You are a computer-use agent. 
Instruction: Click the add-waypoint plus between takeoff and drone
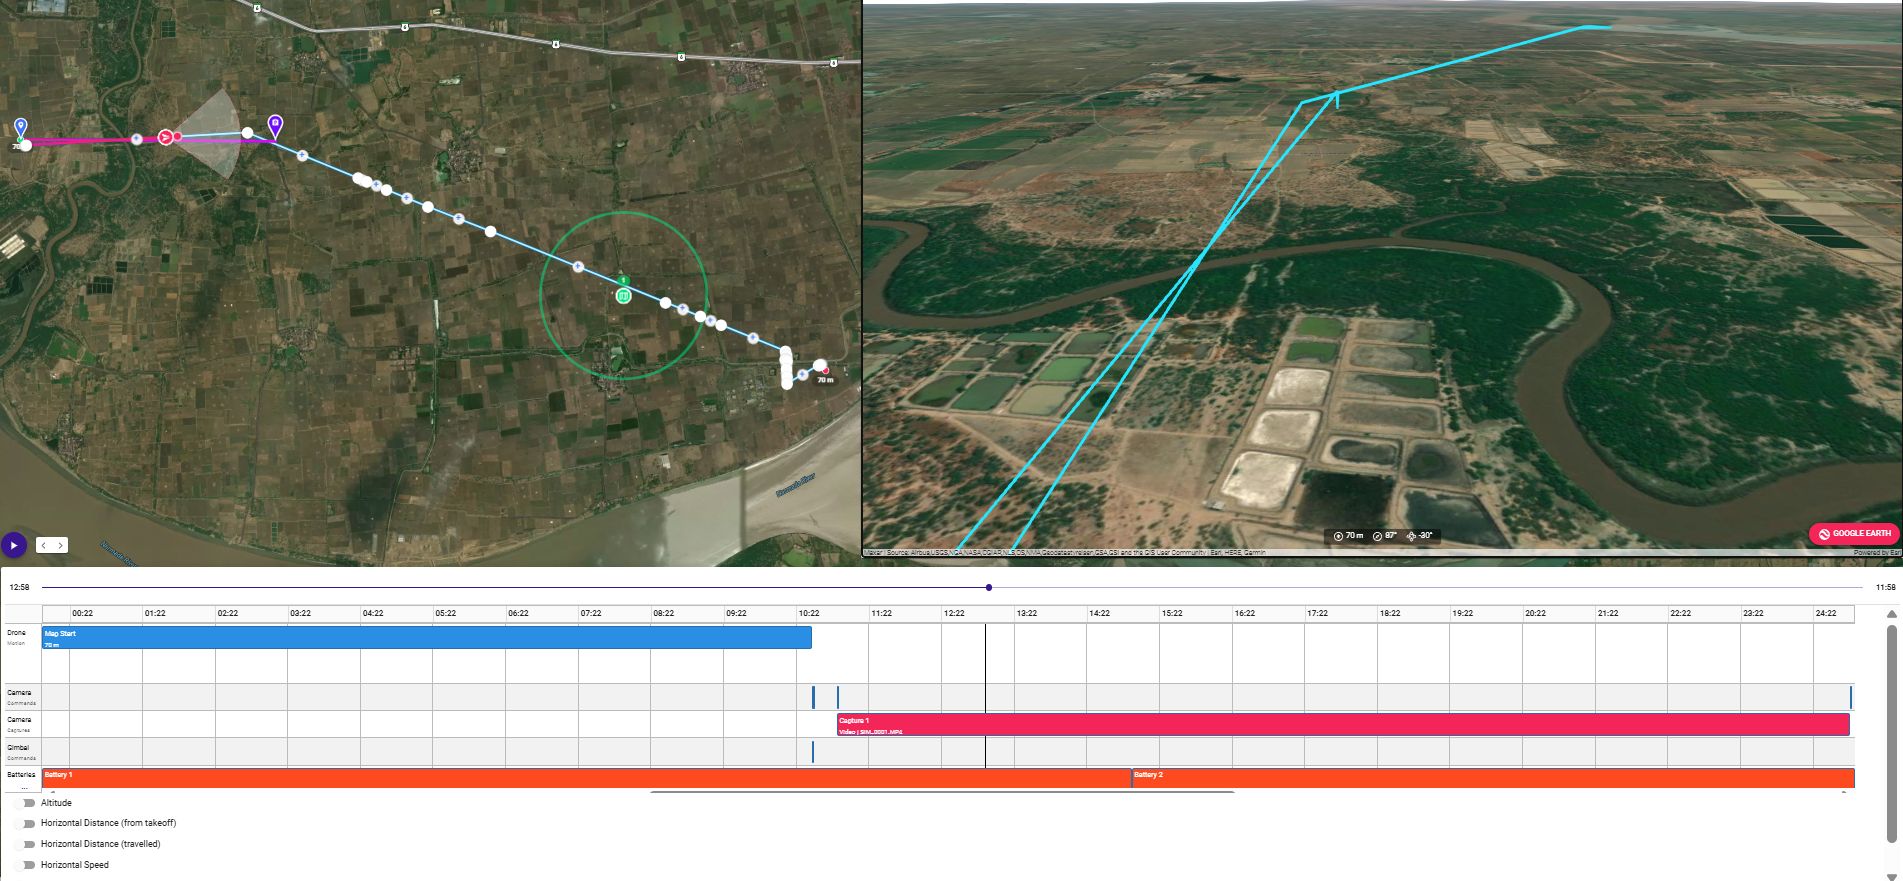point(136,139)
